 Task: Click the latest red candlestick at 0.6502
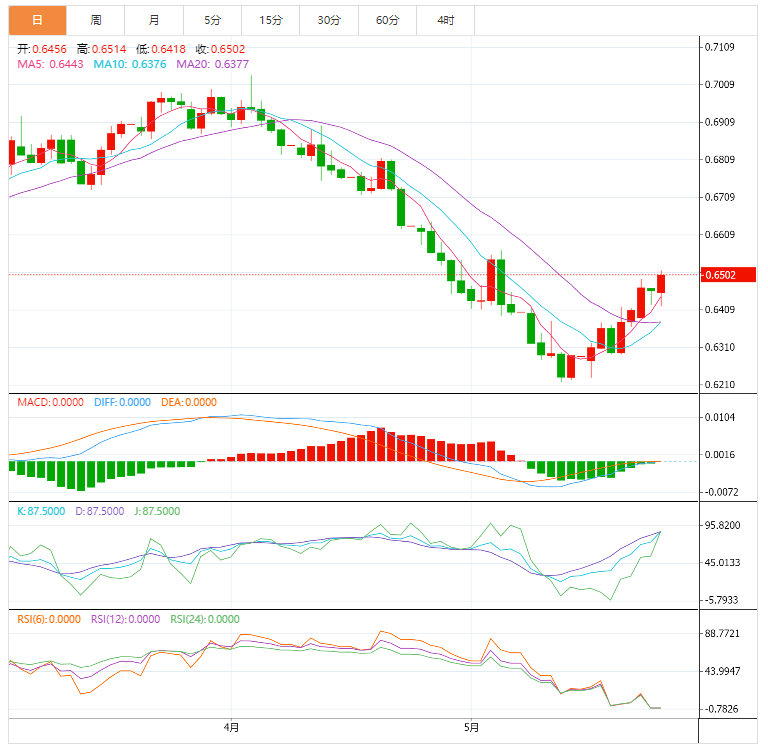[x=661, y=284]
